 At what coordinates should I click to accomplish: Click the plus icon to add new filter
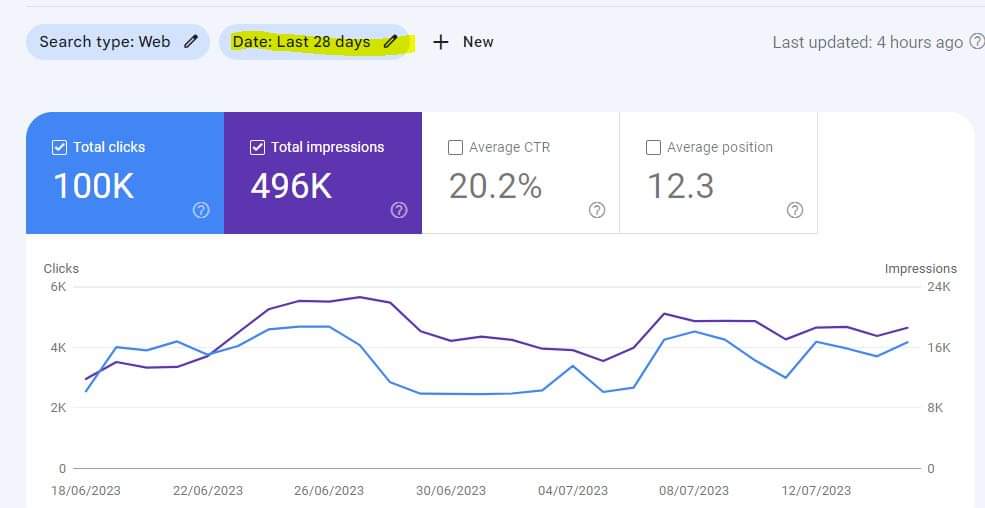point(441,42)
